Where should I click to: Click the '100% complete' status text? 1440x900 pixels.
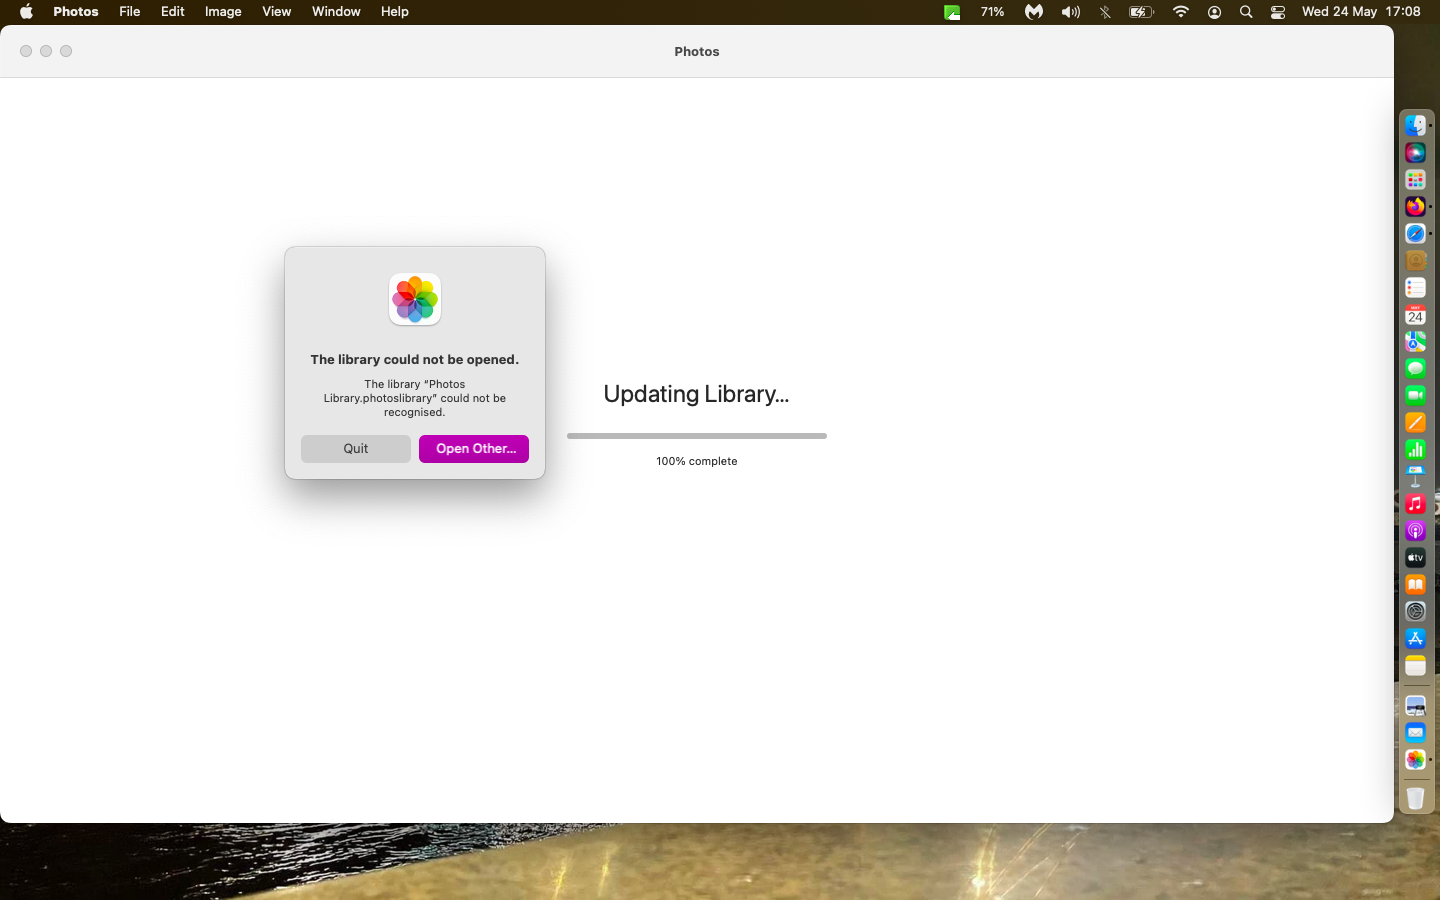pyautogui.click(x=697, y=461)
